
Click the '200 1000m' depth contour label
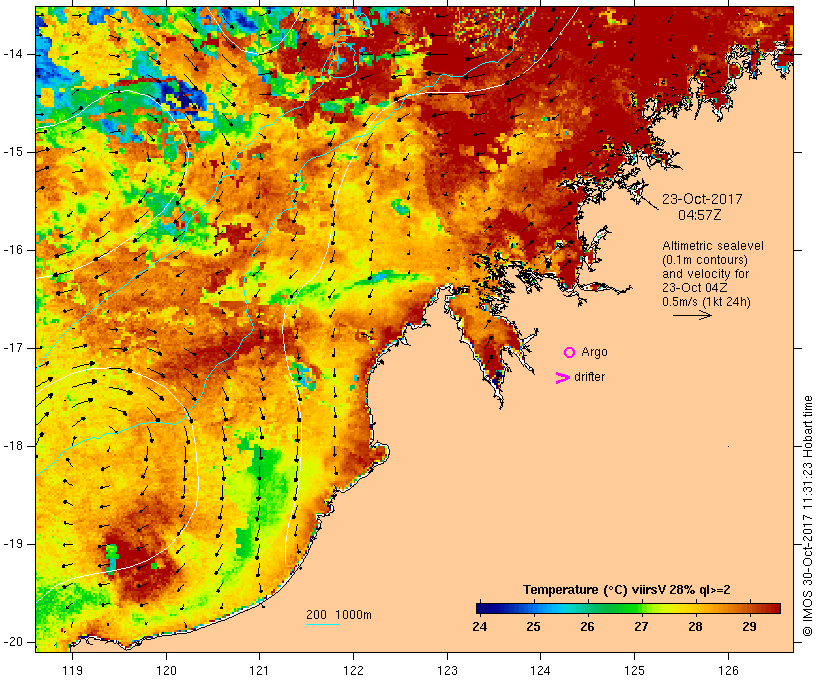click(339, 615)
